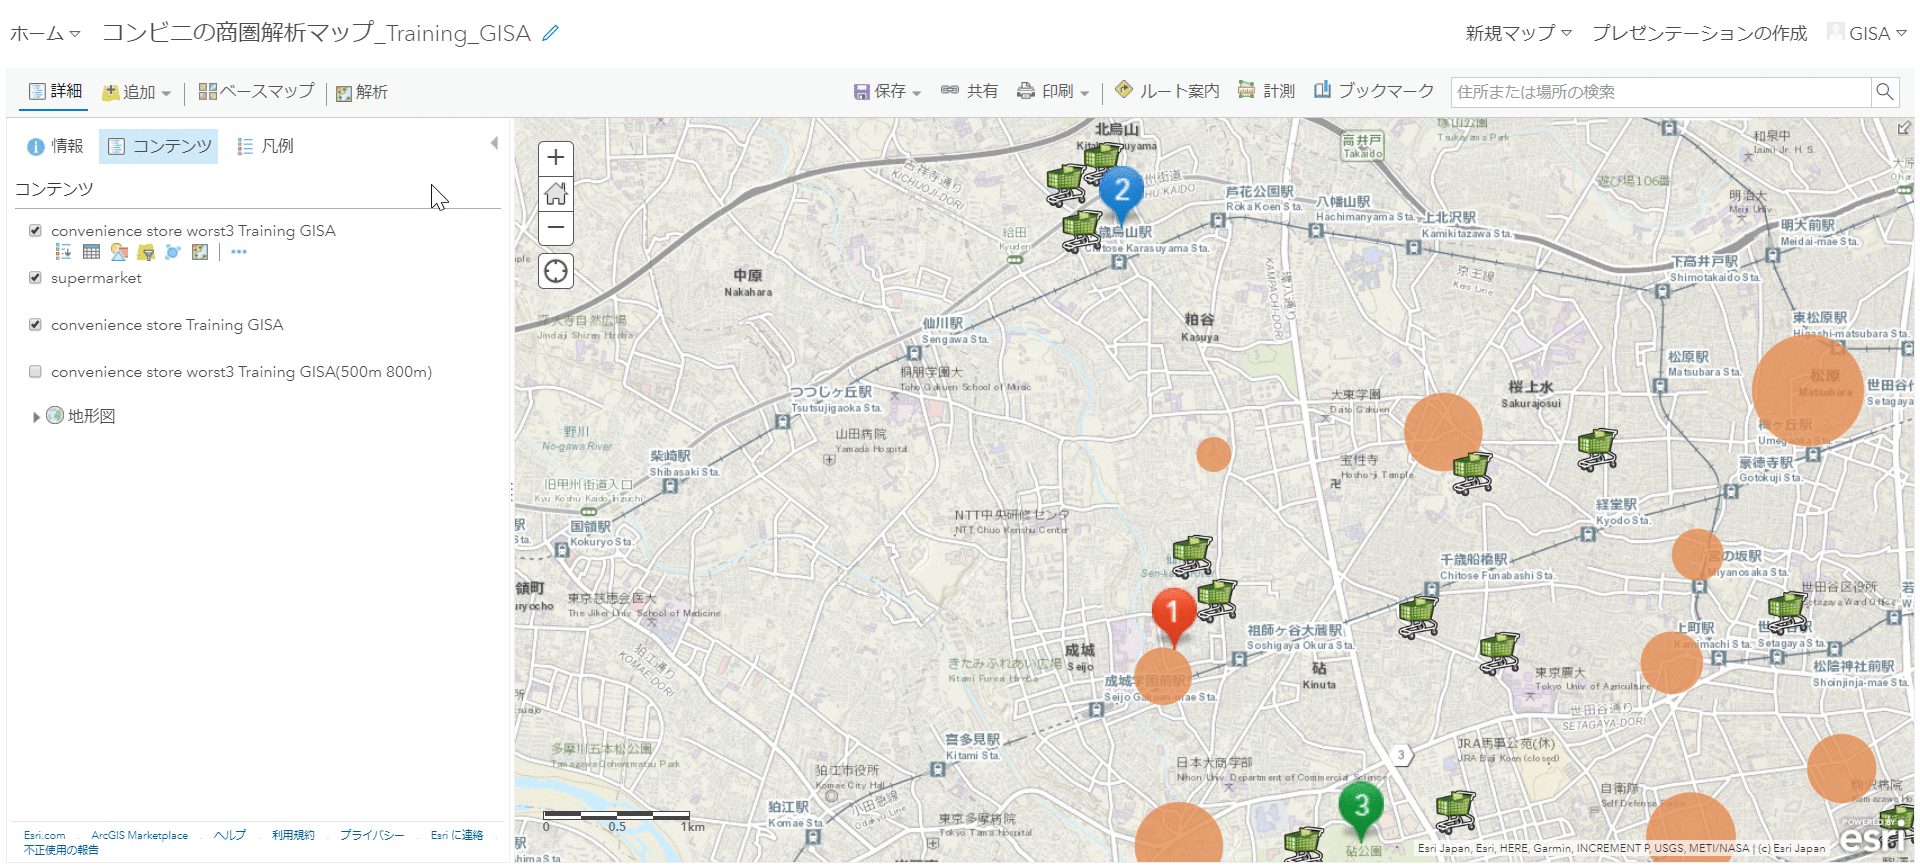Open 新規マップ dropdown
The height and width of the screenshot is (866, 1920).
click(1519, 33)
